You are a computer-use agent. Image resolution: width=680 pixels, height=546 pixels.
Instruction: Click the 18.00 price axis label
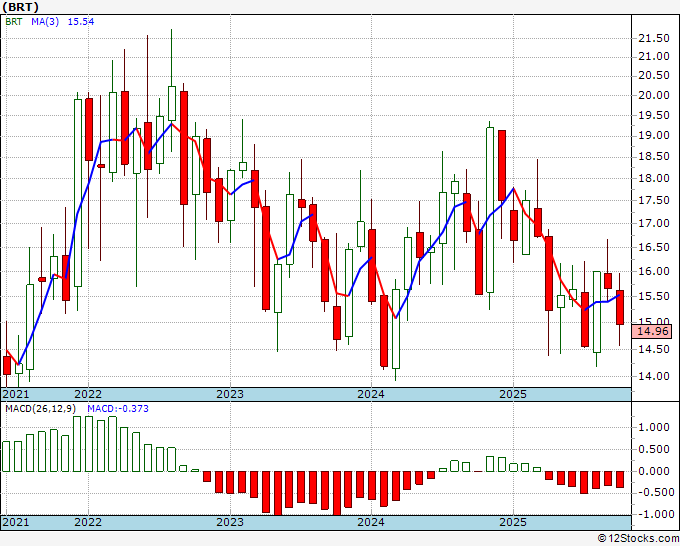click(x=654, y=178)
